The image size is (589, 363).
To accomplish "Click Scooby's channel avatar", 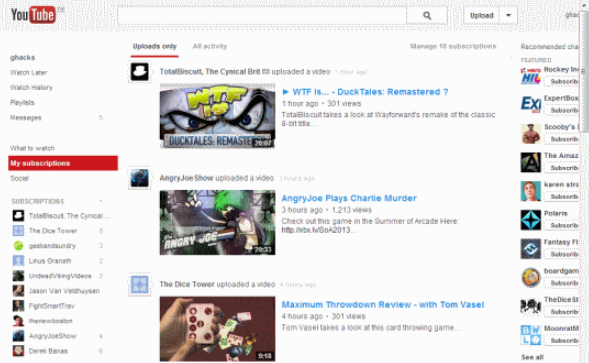I will point(530,133).
